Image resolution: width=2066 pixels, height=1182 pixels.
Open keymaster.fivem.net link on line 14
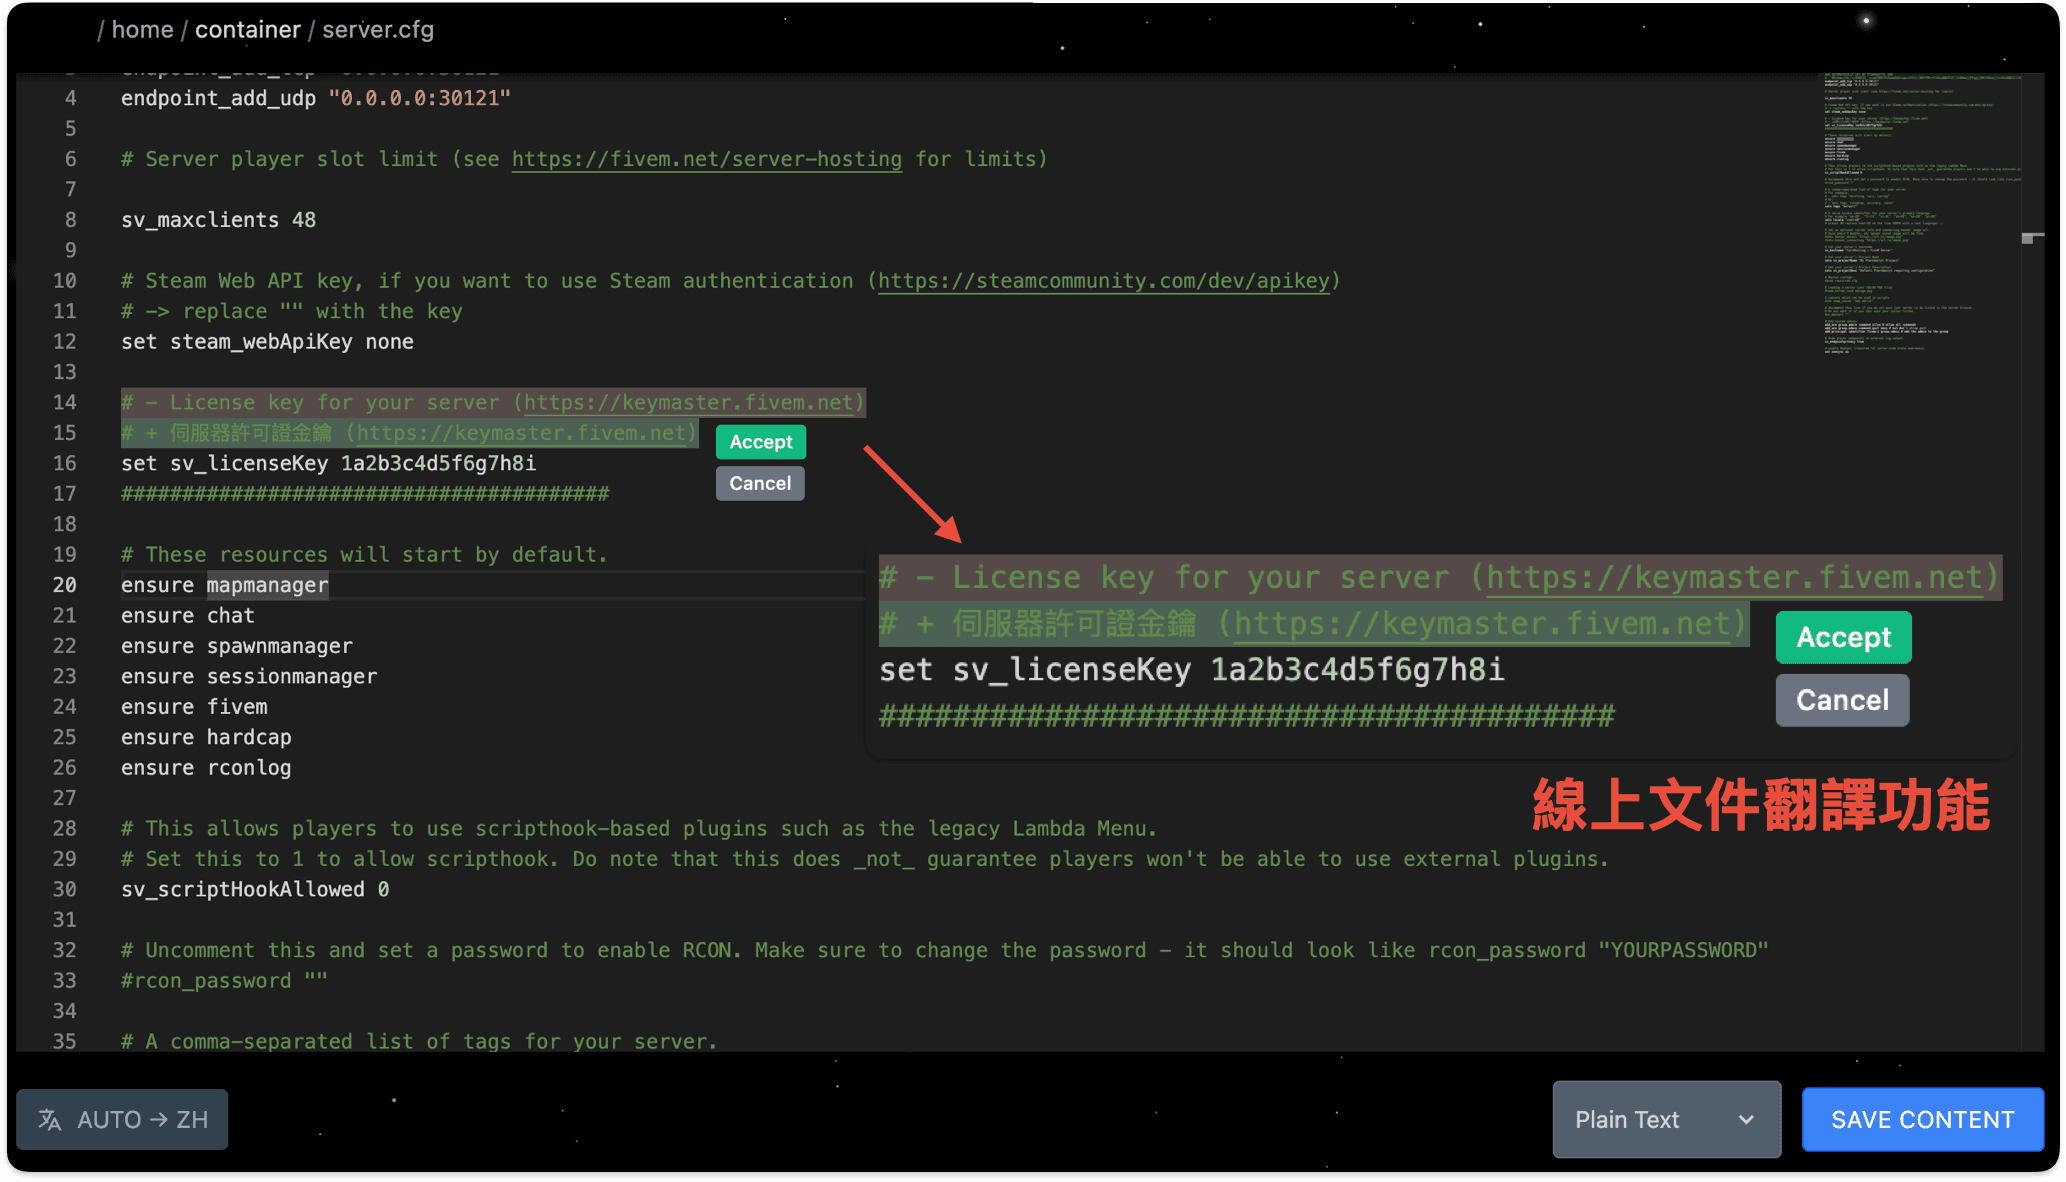689,402
